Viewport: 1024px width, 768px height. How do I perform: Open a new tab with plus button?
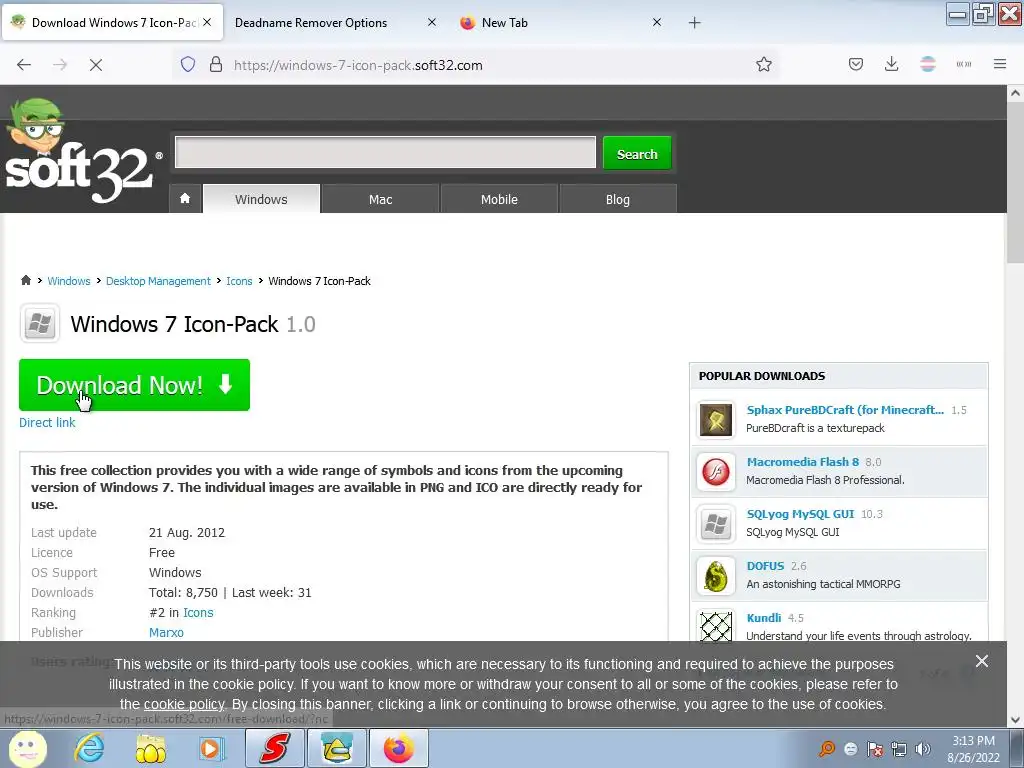[694, 23]
